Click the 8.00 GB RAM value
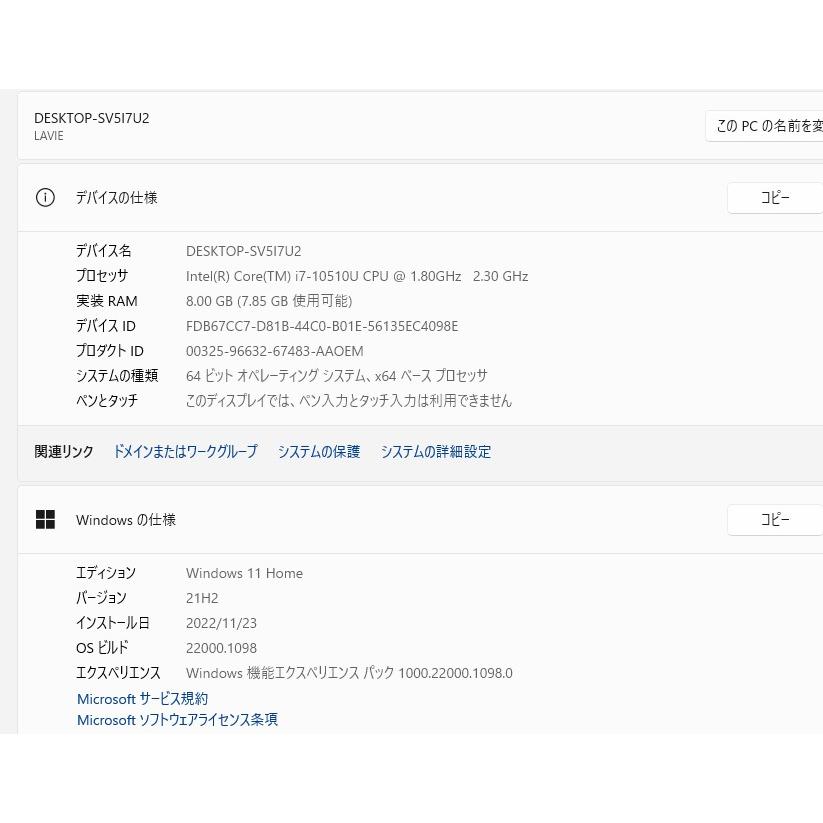The height and width of the screenshot is (823, 823). point(268,301)
